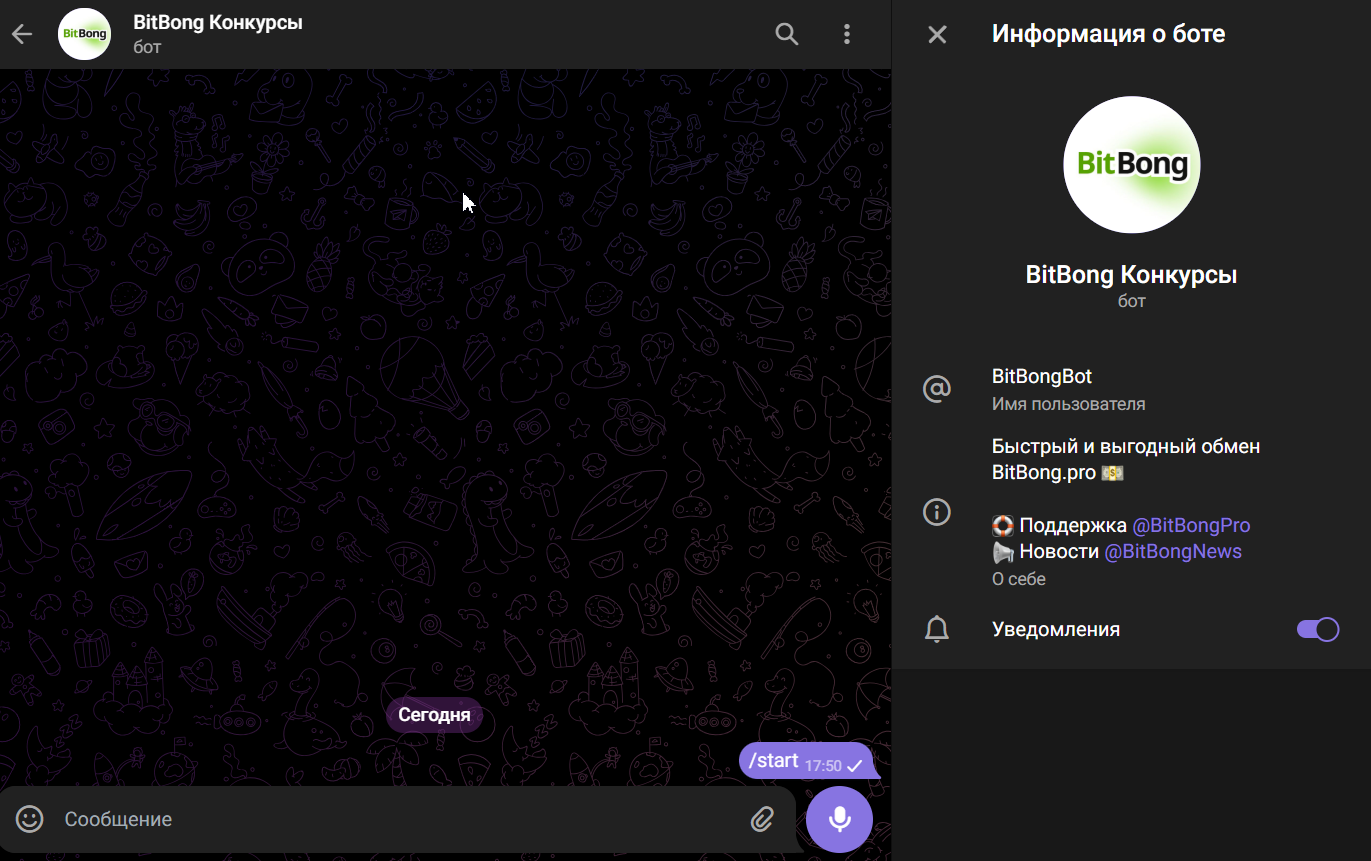Click the 17:50 message timestamp
The width and height of the screenshot is (1371, 861).
823,766
